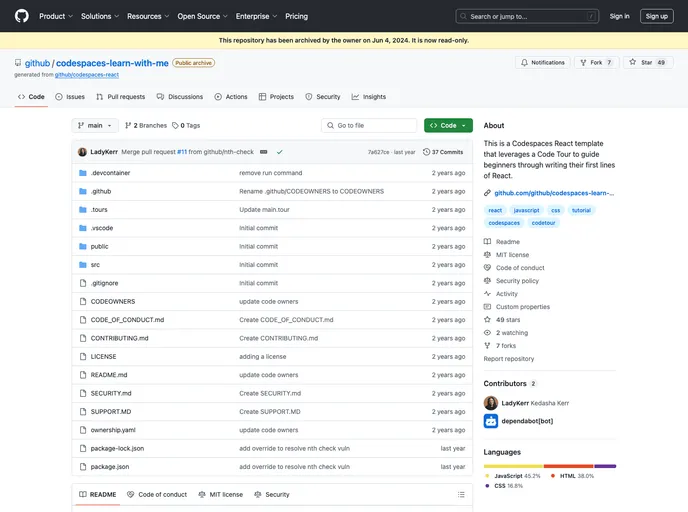Switch to the Actions tab

click(x=231, y=97)
